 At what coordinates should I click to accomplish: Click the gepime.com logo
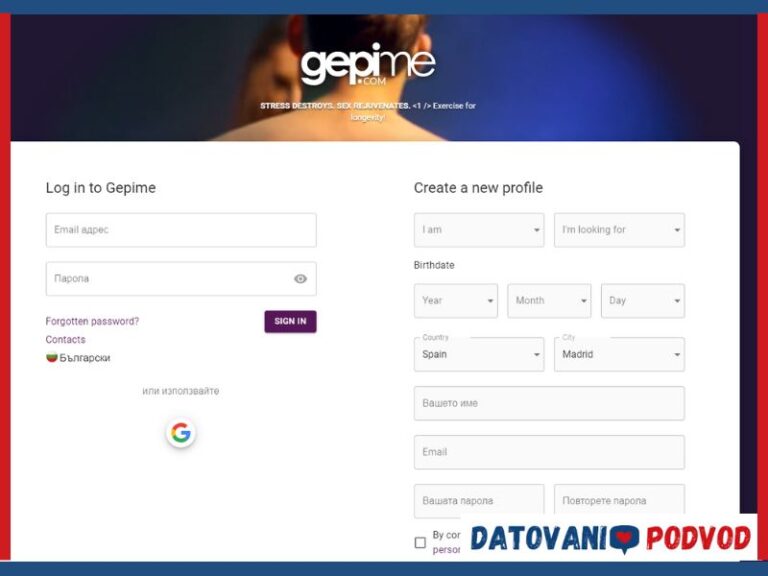[x=368, y=64]
